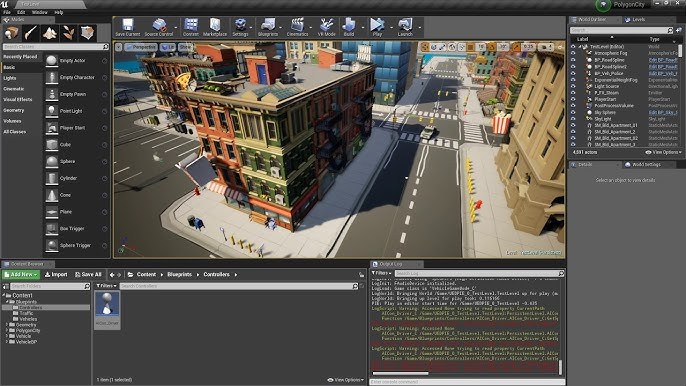Open World Outliner View Options
Image resolution: width=686 pixels, height=386 pixels.
coord(664,152)
